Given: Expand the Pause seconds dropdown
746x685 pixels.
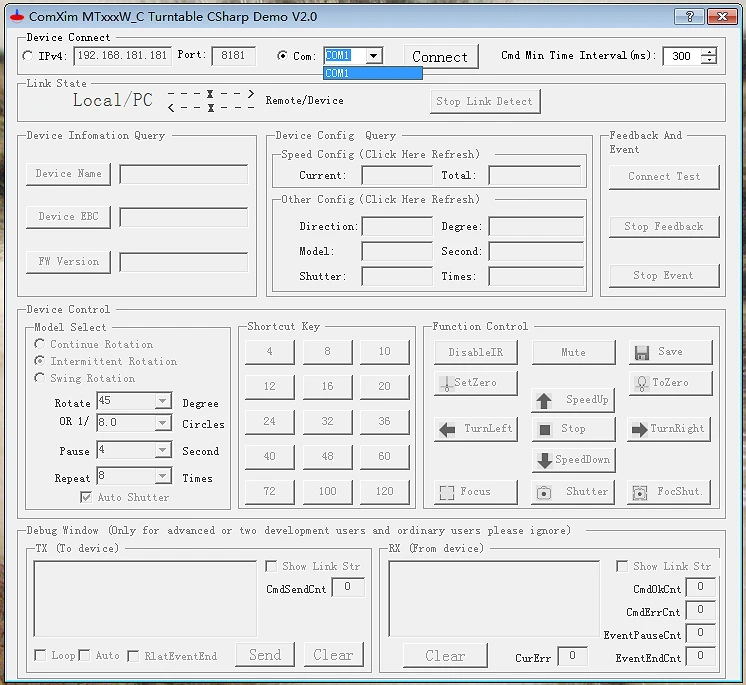Looking at the screenshot, I should [163, 450].
